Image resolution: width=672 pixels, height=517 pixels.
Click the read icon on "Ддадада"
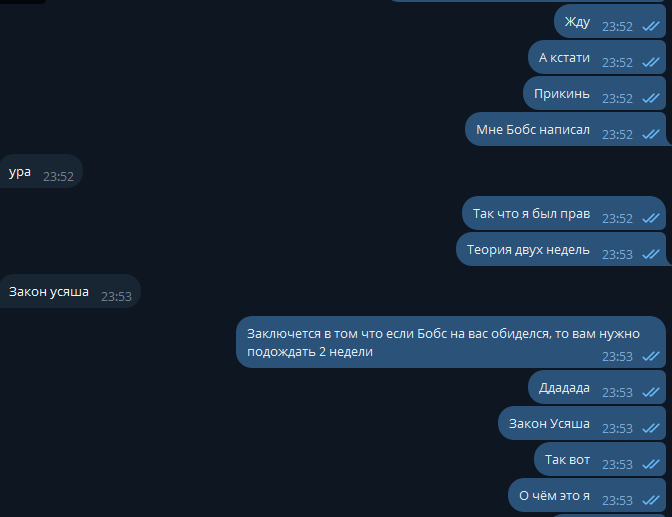coord(651,393)
